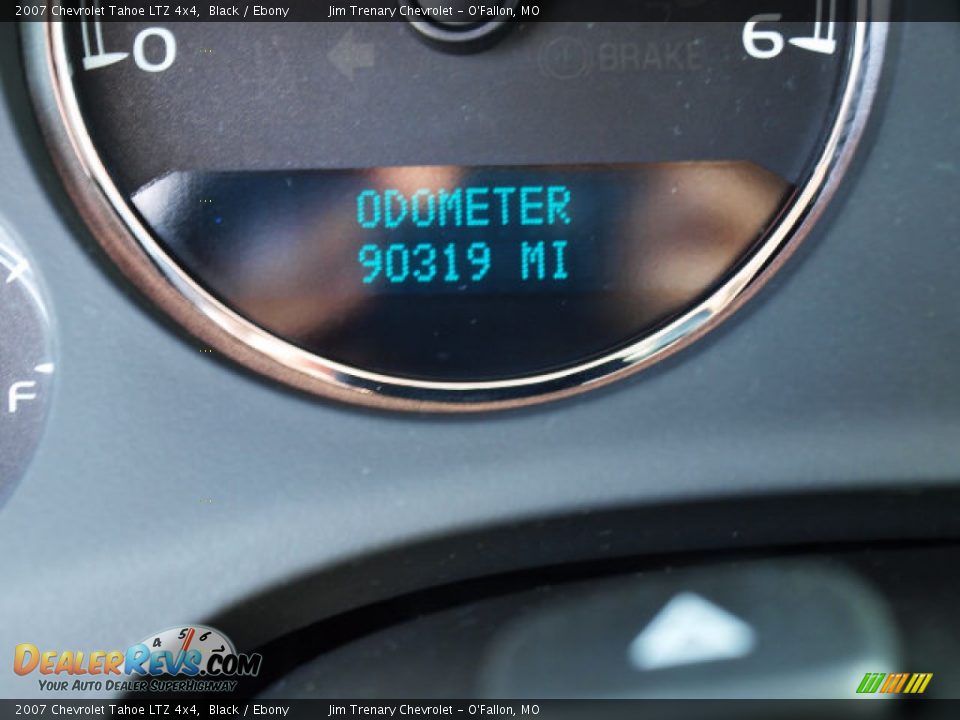Click the DealerRevs.com logo
Image resolution: width=960 pixels, height=720 pixels.
137,660
